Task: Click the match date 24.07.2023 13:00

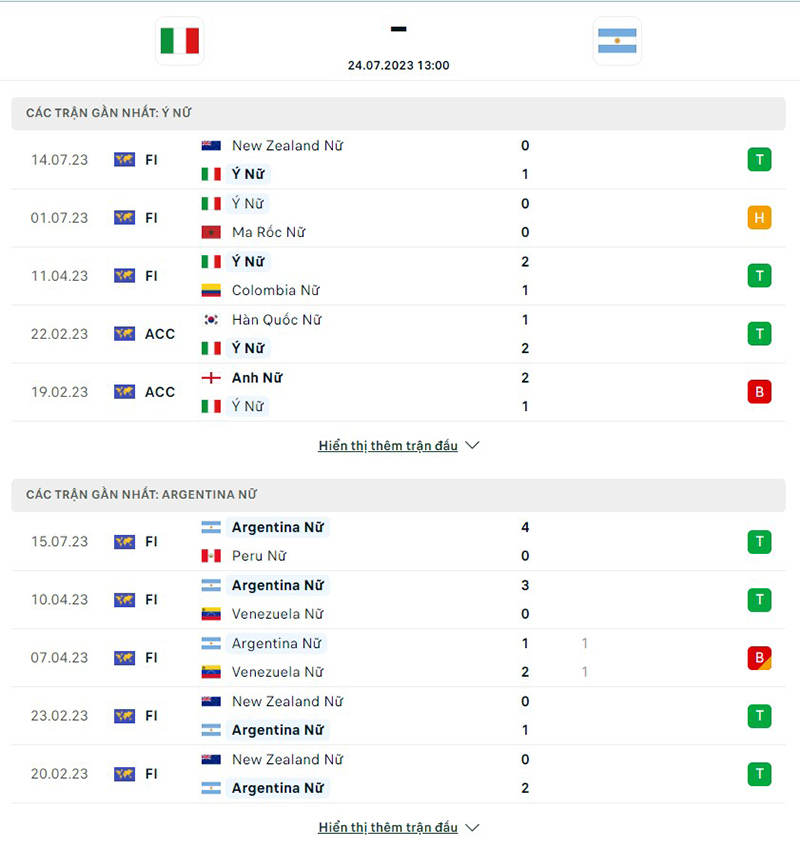Action: pos(399,66)
